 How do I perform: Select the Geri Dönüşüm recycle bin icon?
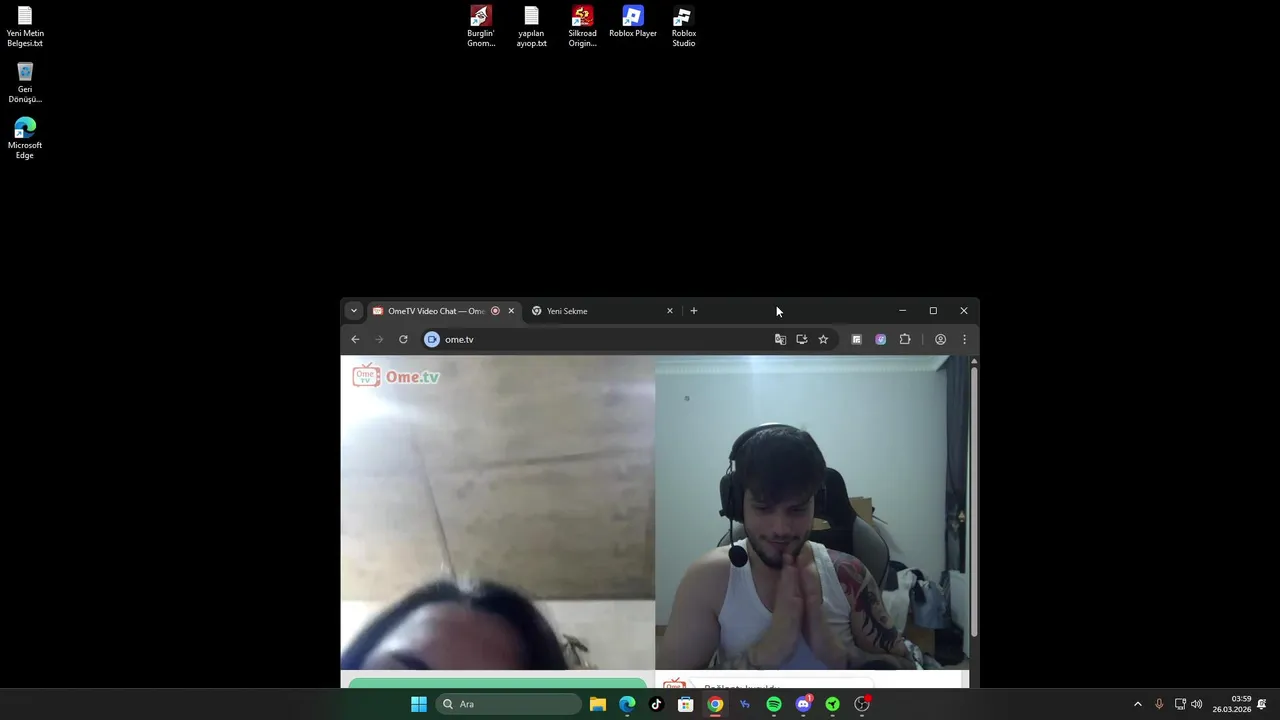[x=25, y=83]
